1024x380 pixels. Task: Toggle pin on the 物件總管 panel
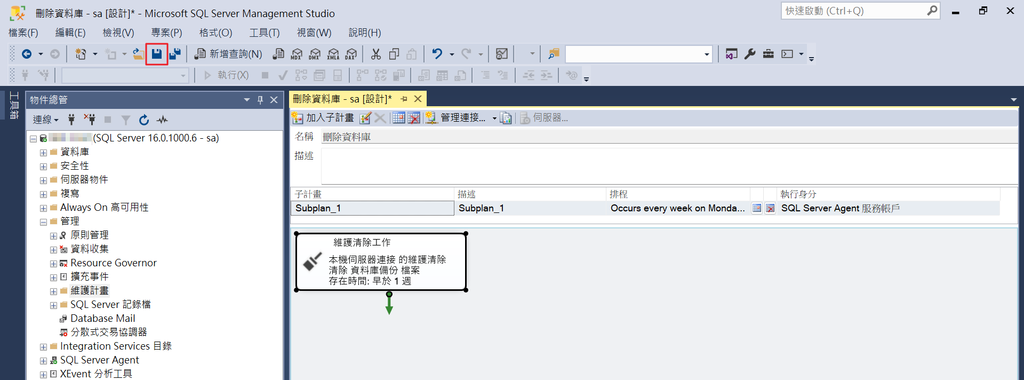click(x=260, y=100)
